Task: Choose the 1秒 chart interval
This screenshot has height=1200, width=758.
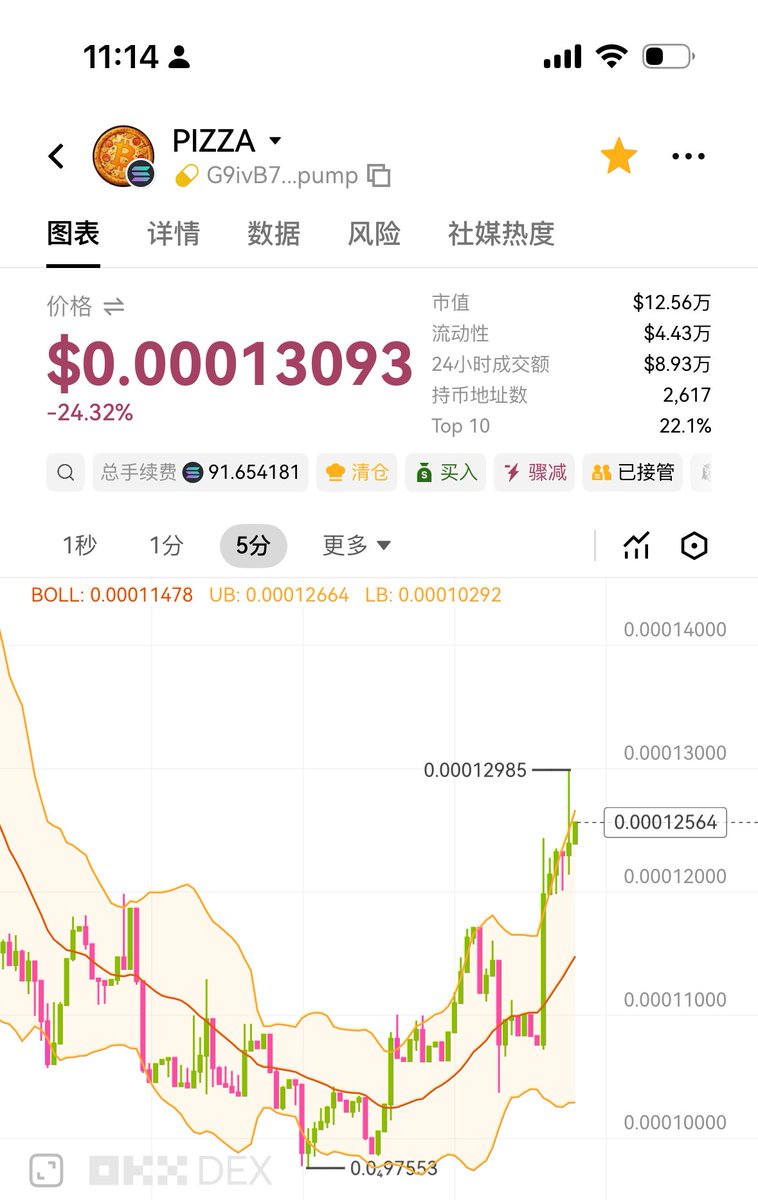Action: (x=80, y=545)
